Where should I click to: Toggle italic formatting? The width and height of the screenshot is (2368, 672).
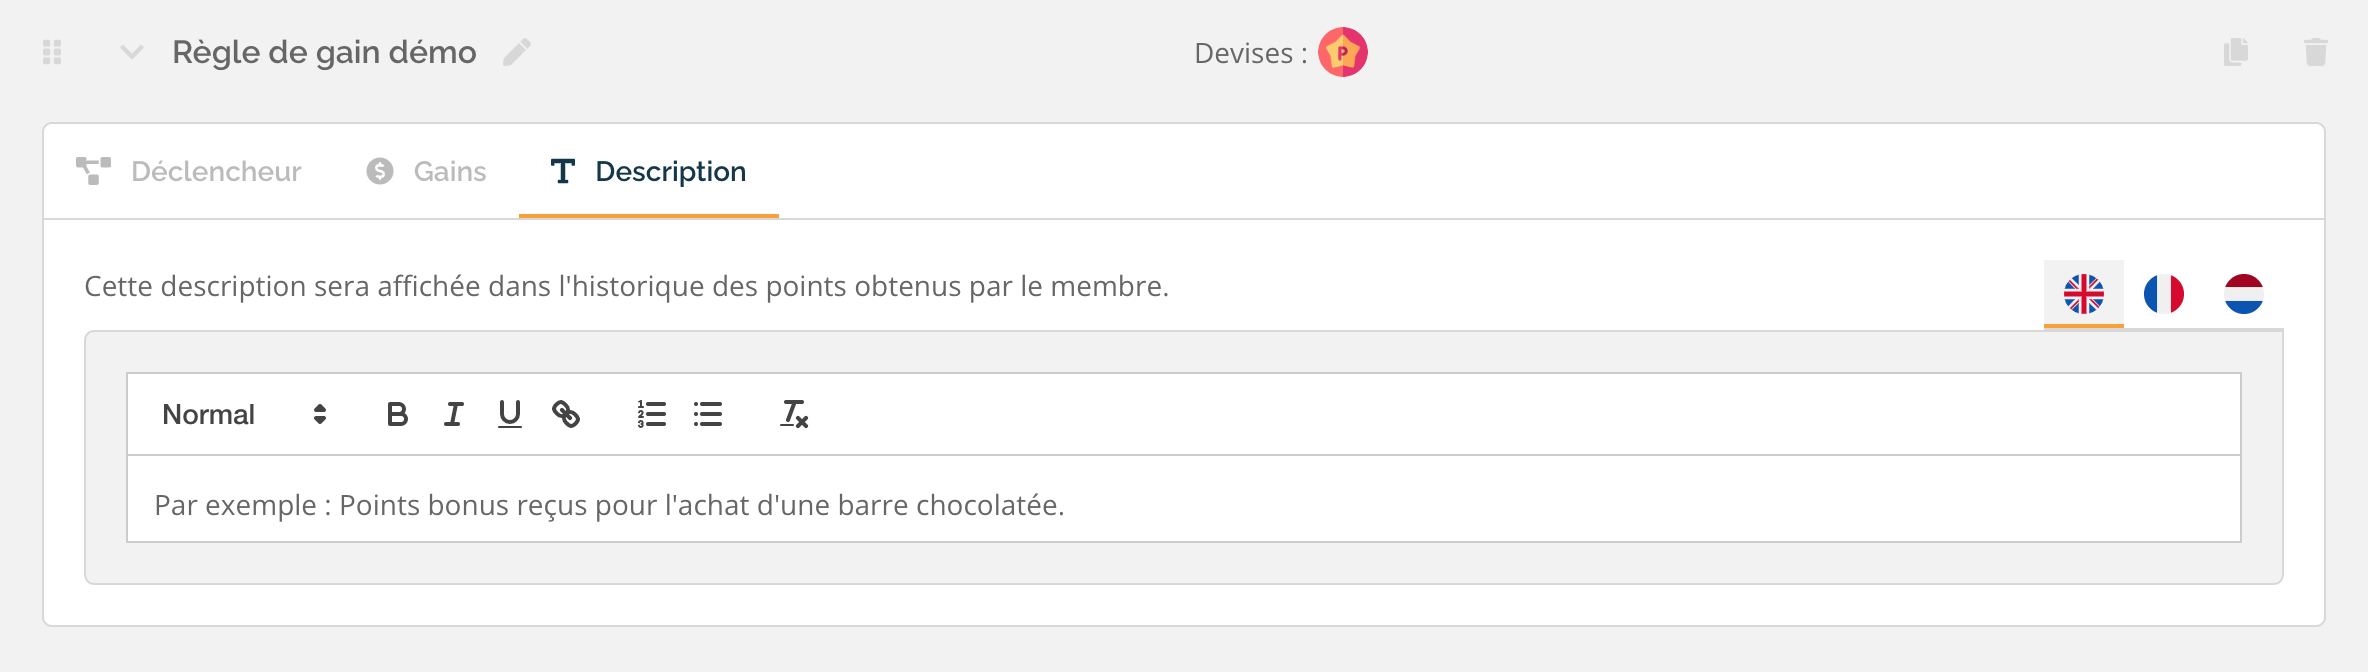click(x=453, y=414)
